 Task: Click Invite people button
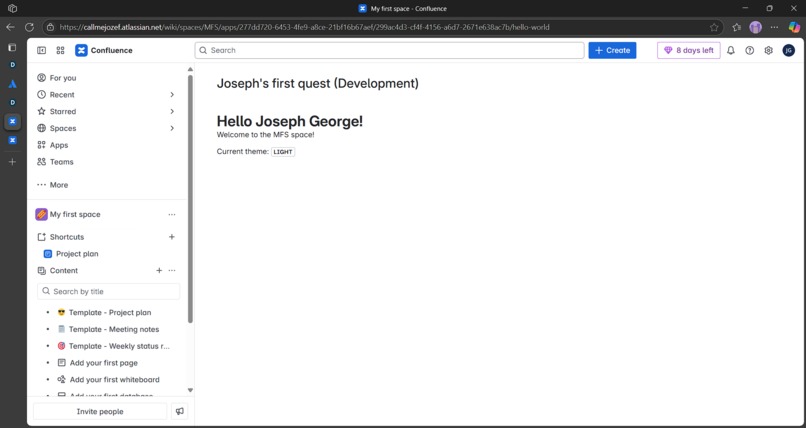[x=100, y=412]
